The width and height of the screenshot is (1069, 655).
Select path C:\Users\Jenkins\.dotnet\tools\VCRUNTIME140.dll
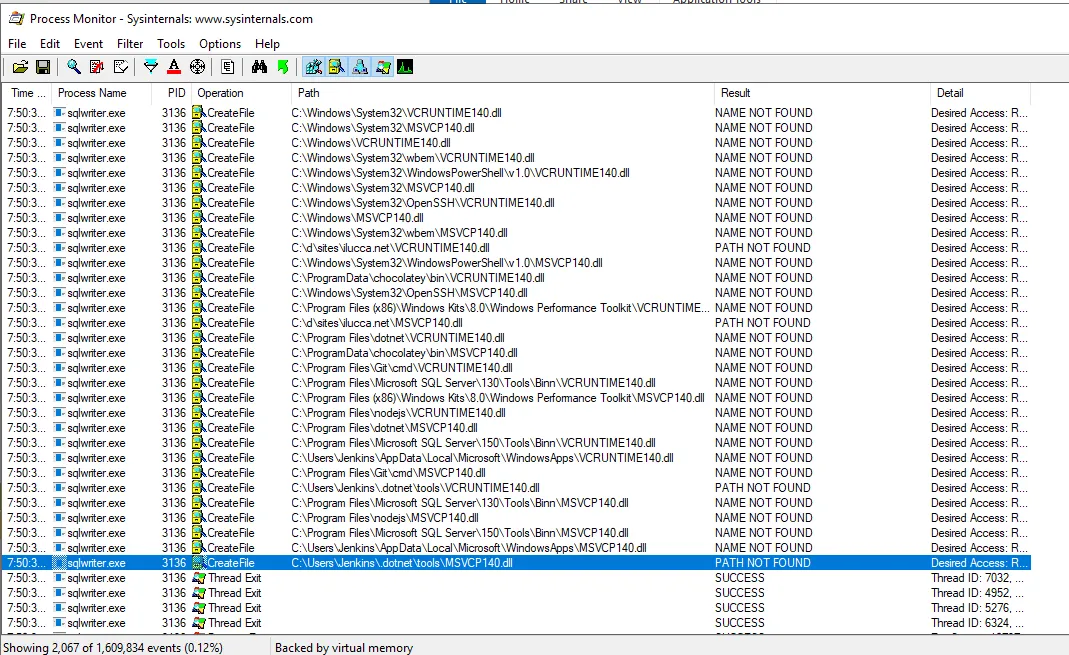[415, 487]
